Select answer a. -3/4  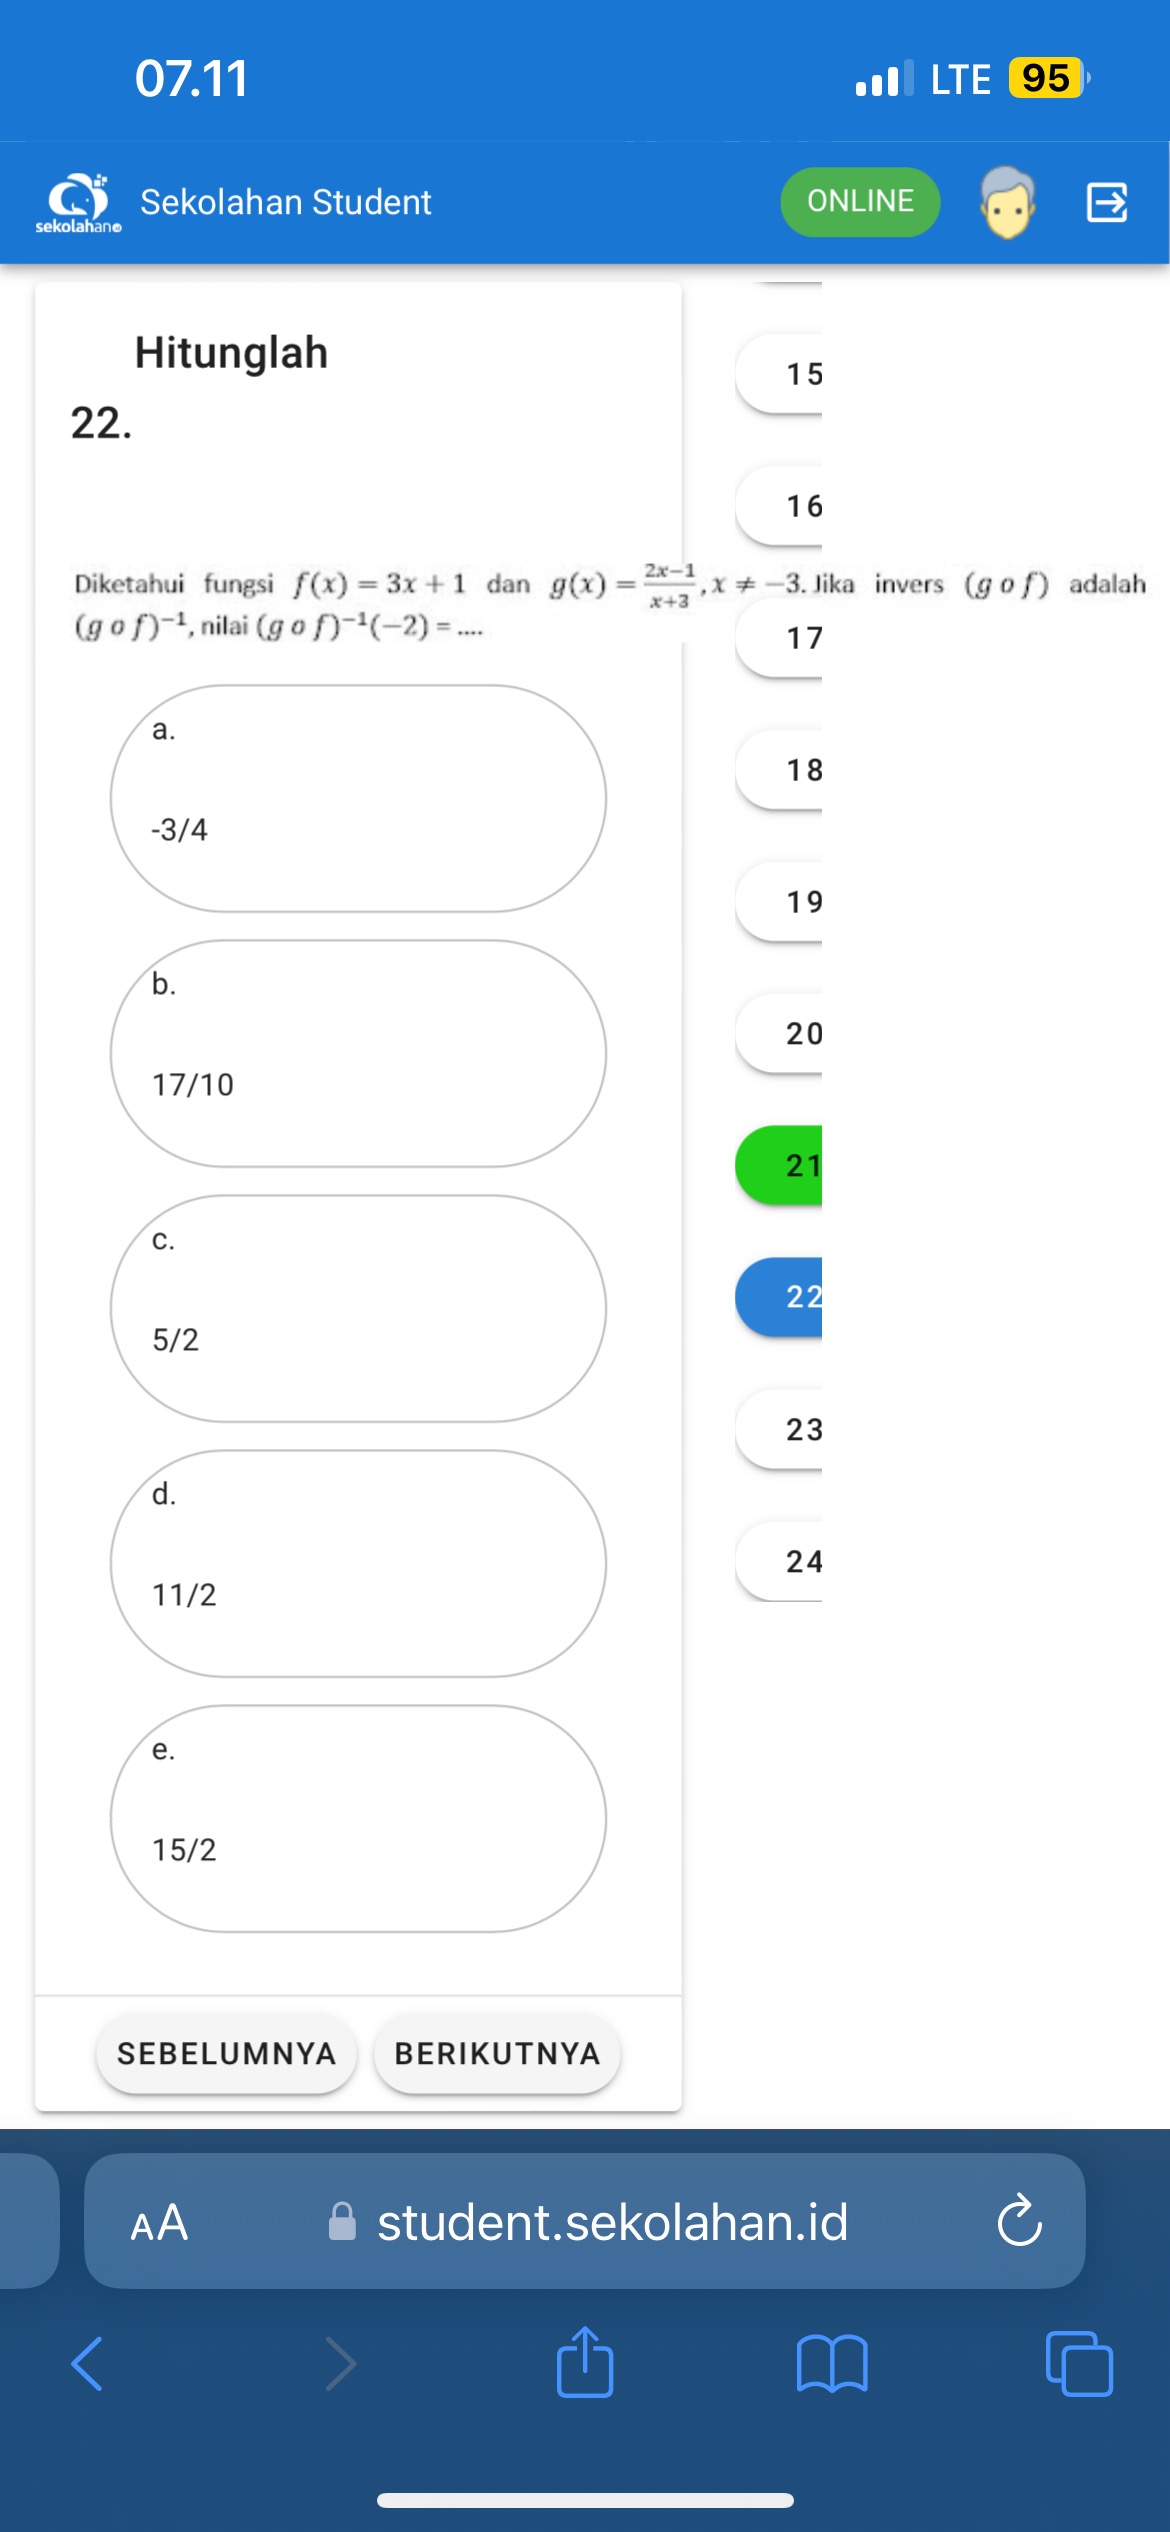(x=358, y=798)
